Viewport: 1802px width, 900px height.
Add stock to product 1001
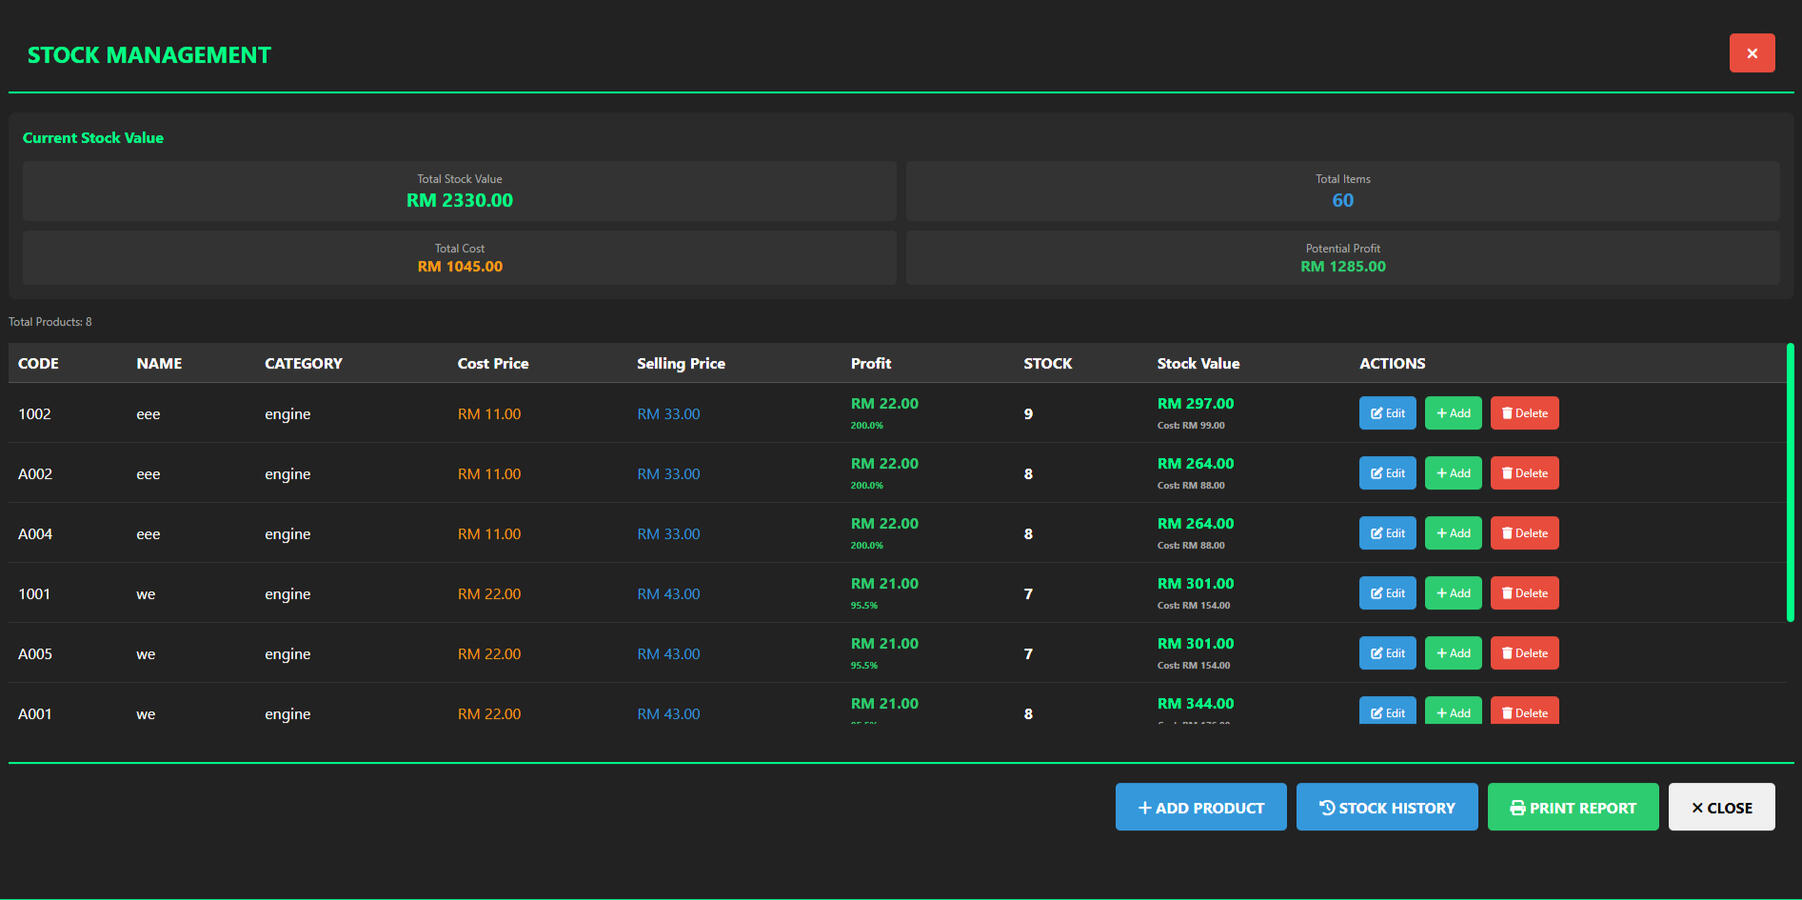[1452, 593]
